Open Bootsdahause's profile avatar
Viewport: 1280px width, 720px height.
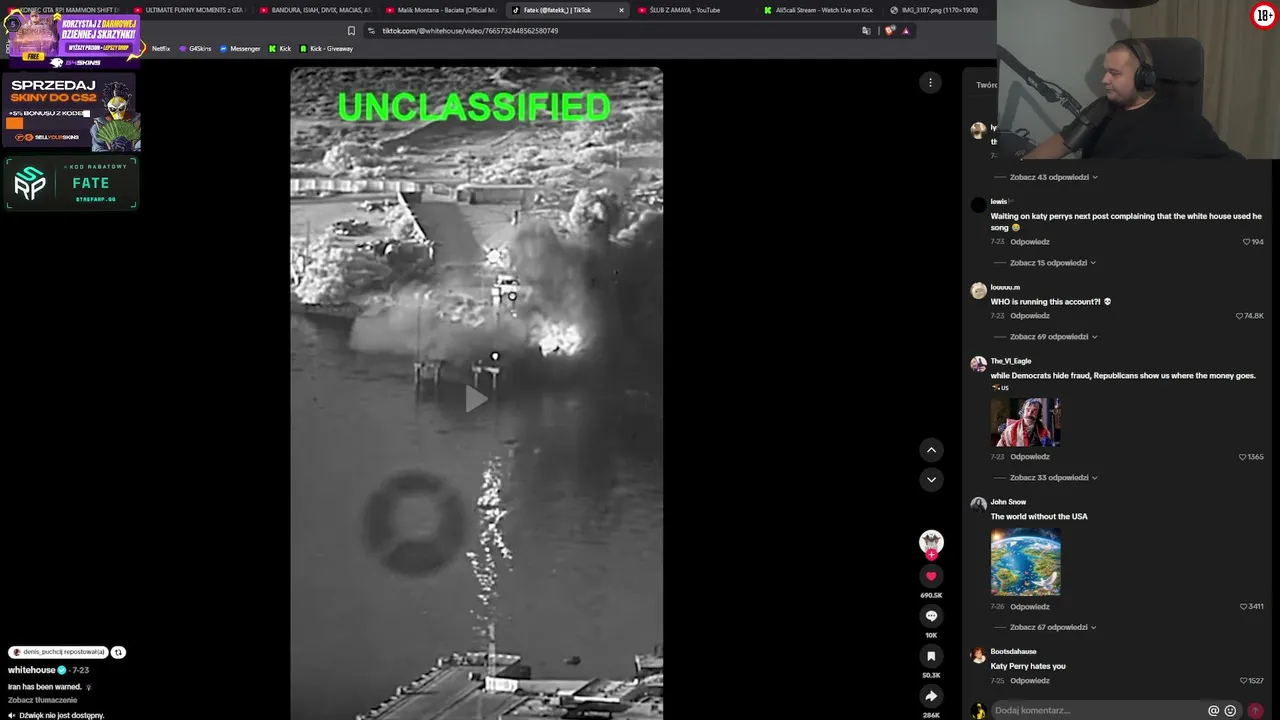point(978,656)
